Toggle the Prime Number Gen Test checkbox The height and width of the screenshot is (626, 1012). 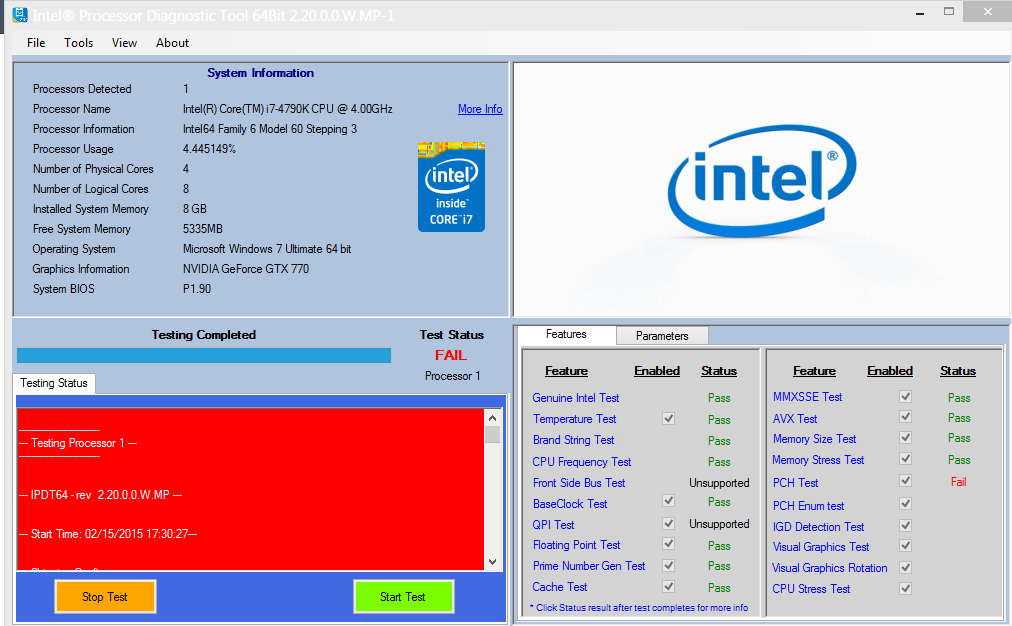669,565
